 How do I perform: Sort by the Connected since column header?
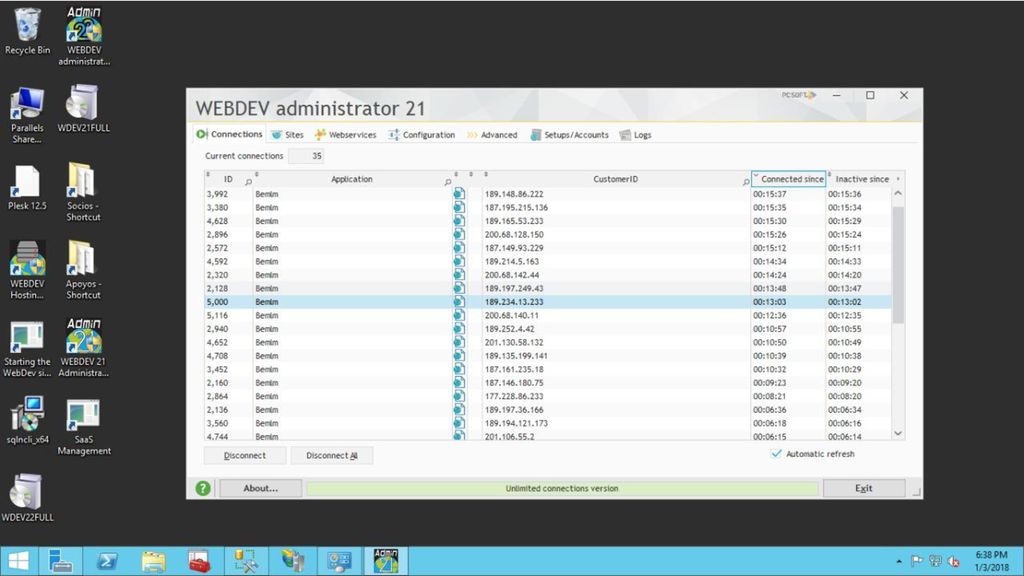pyautogui.click(x=788, y=179)
